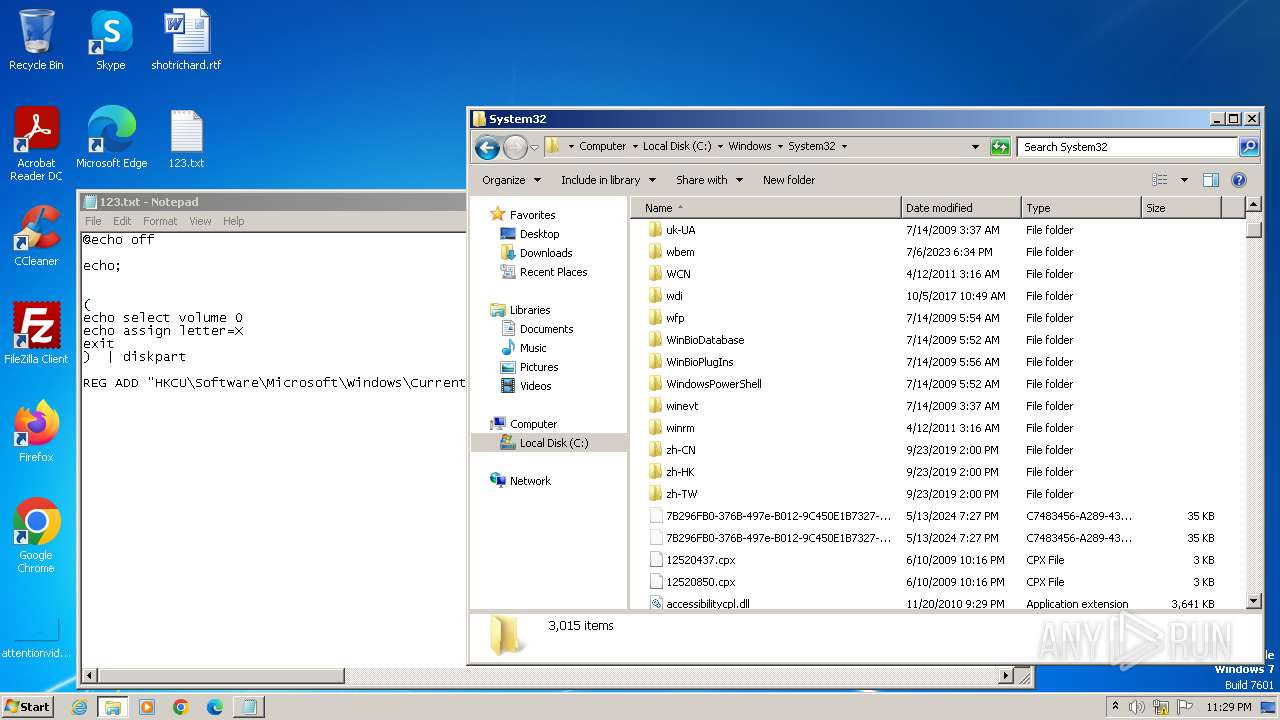Select the shotrichard.rtf desktop file

click(x=186, y=40)
